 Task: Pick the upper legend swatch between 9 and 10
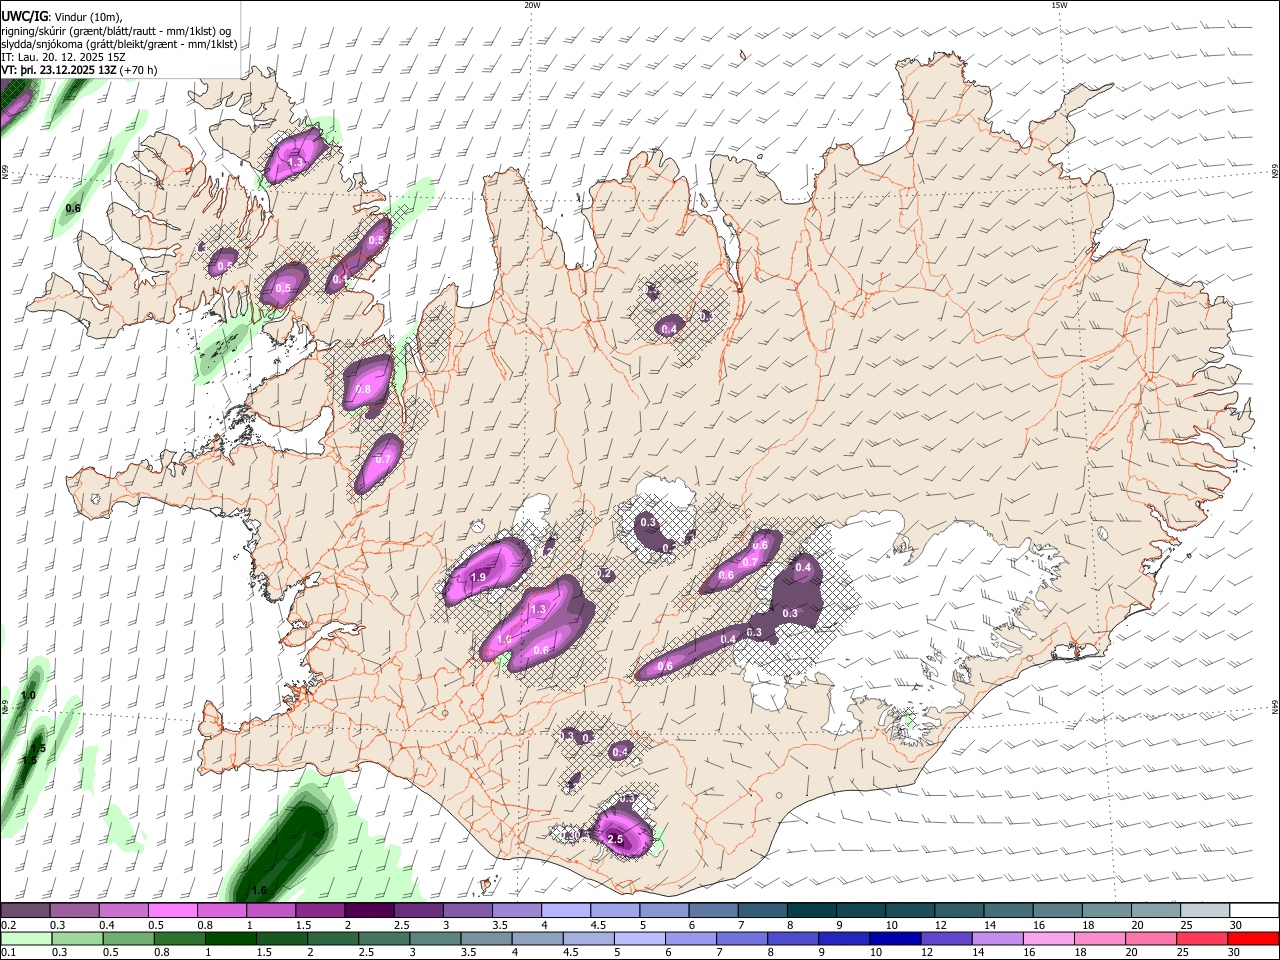860,910
